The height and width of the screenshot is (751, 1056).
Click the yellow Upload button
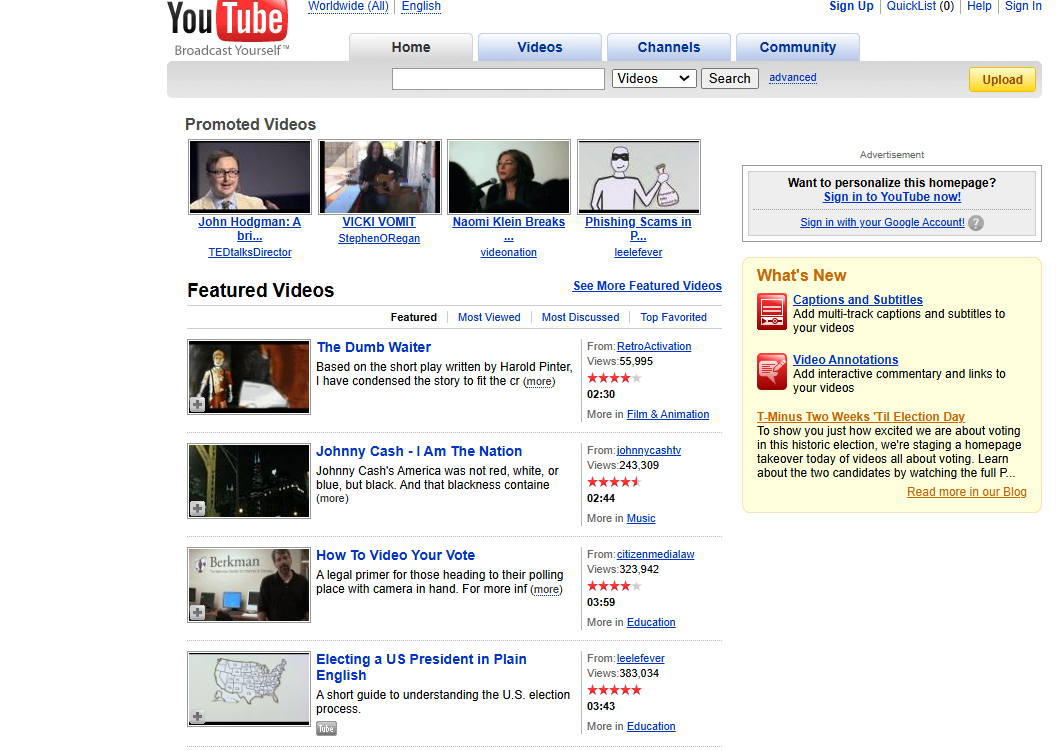click(1002, 79)
